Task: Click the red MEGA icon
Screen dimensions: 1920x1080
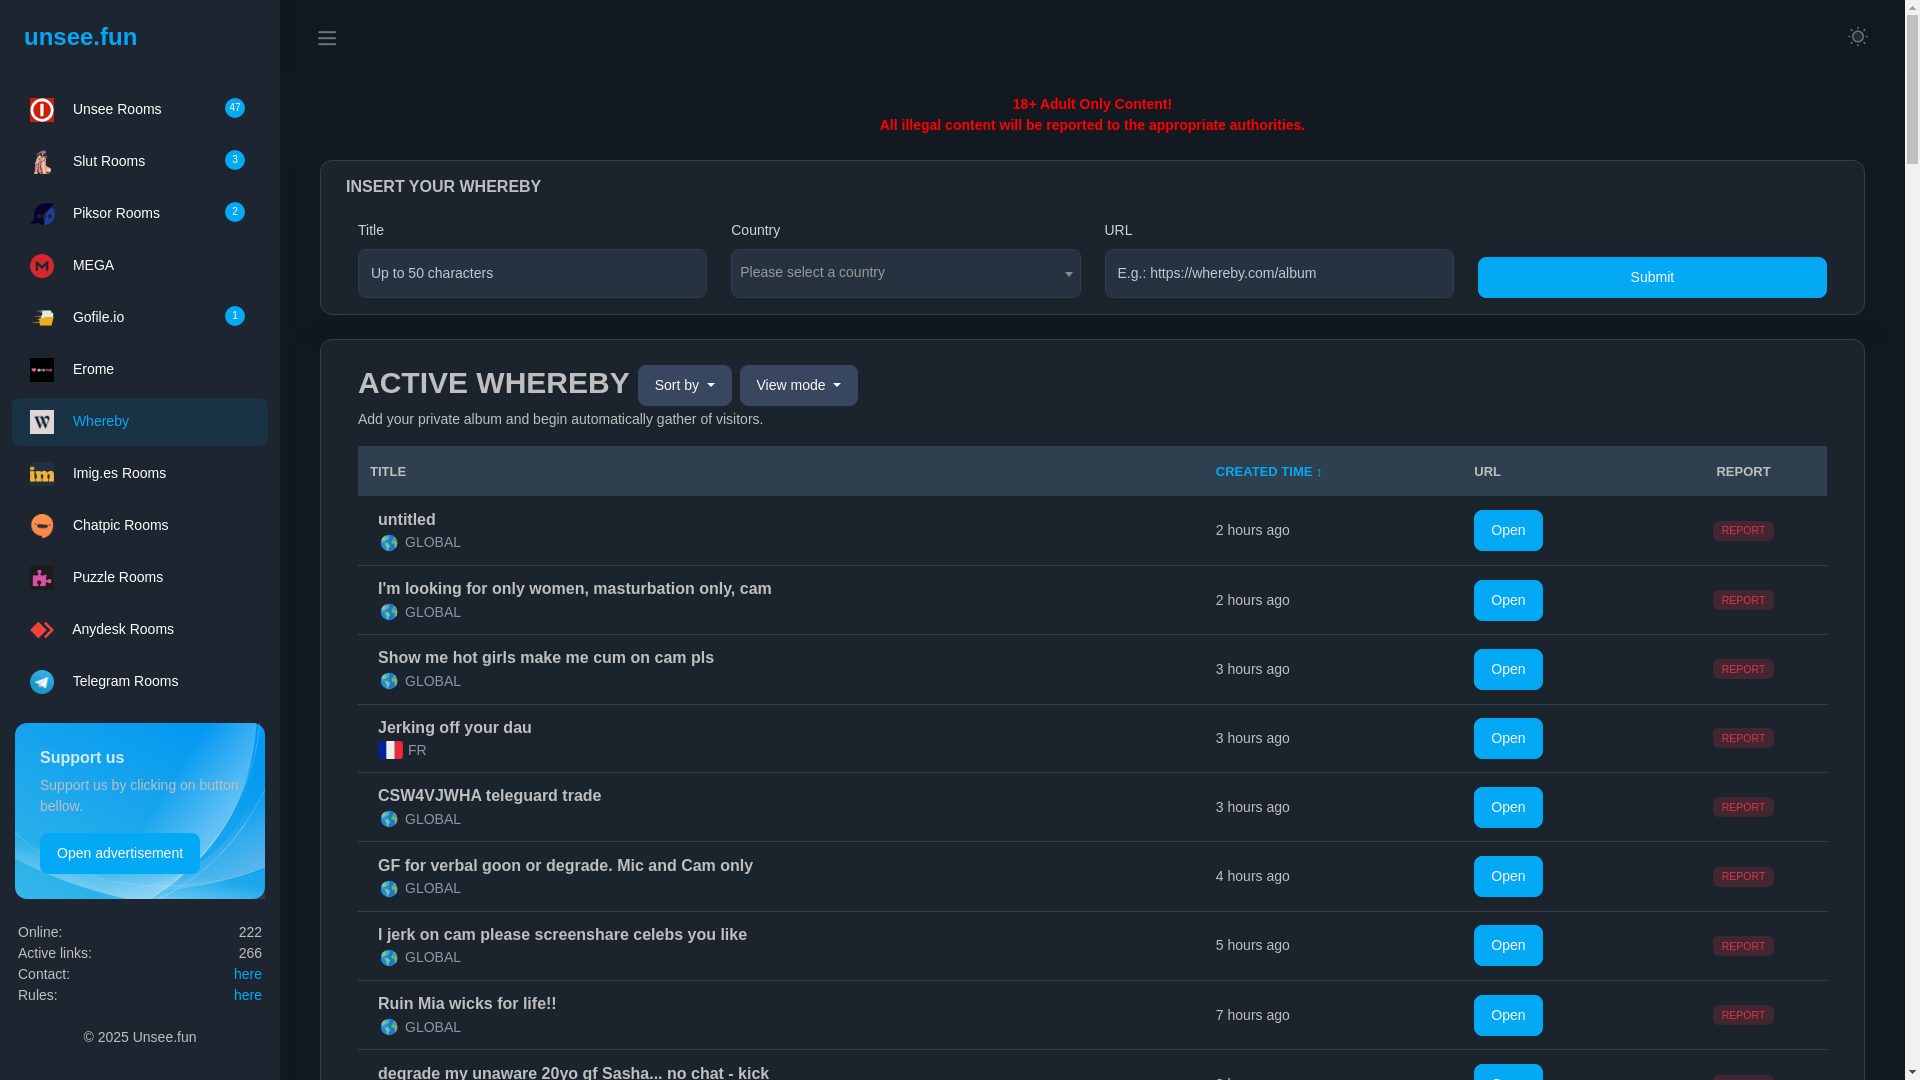Action: click(42, 266)
